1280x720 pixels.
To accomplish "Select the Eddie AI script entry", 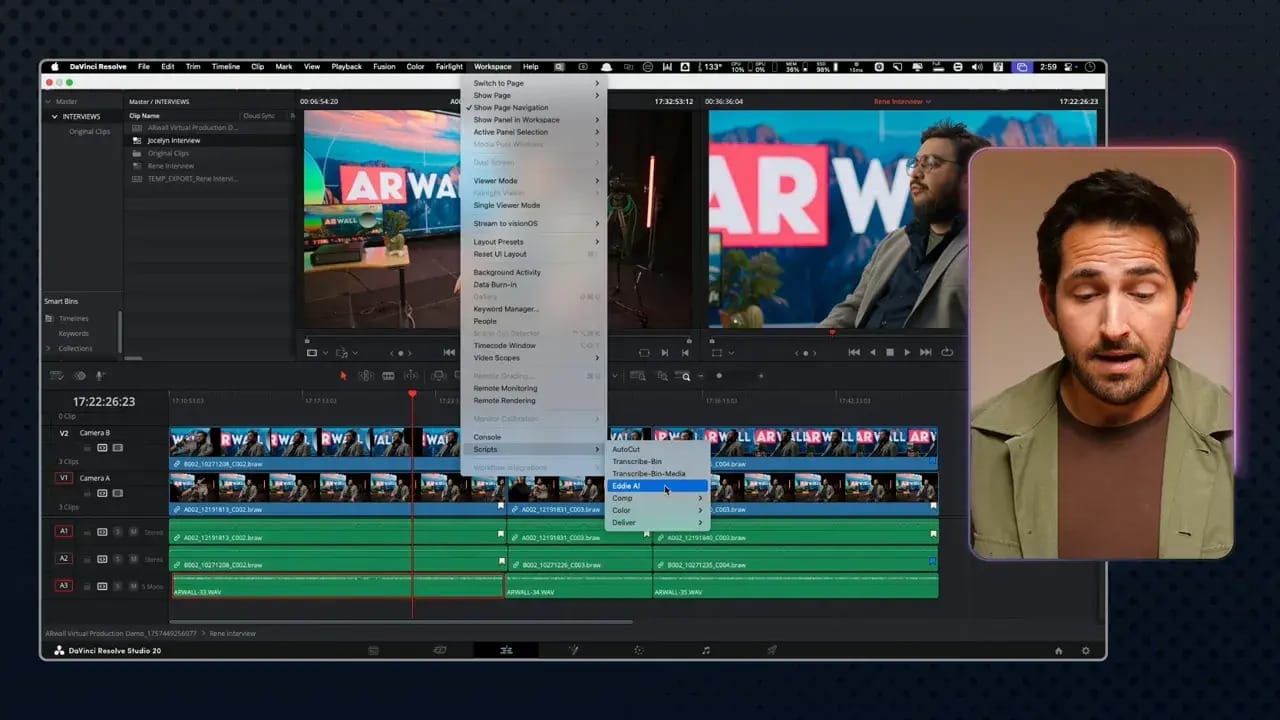I will 627,486.
